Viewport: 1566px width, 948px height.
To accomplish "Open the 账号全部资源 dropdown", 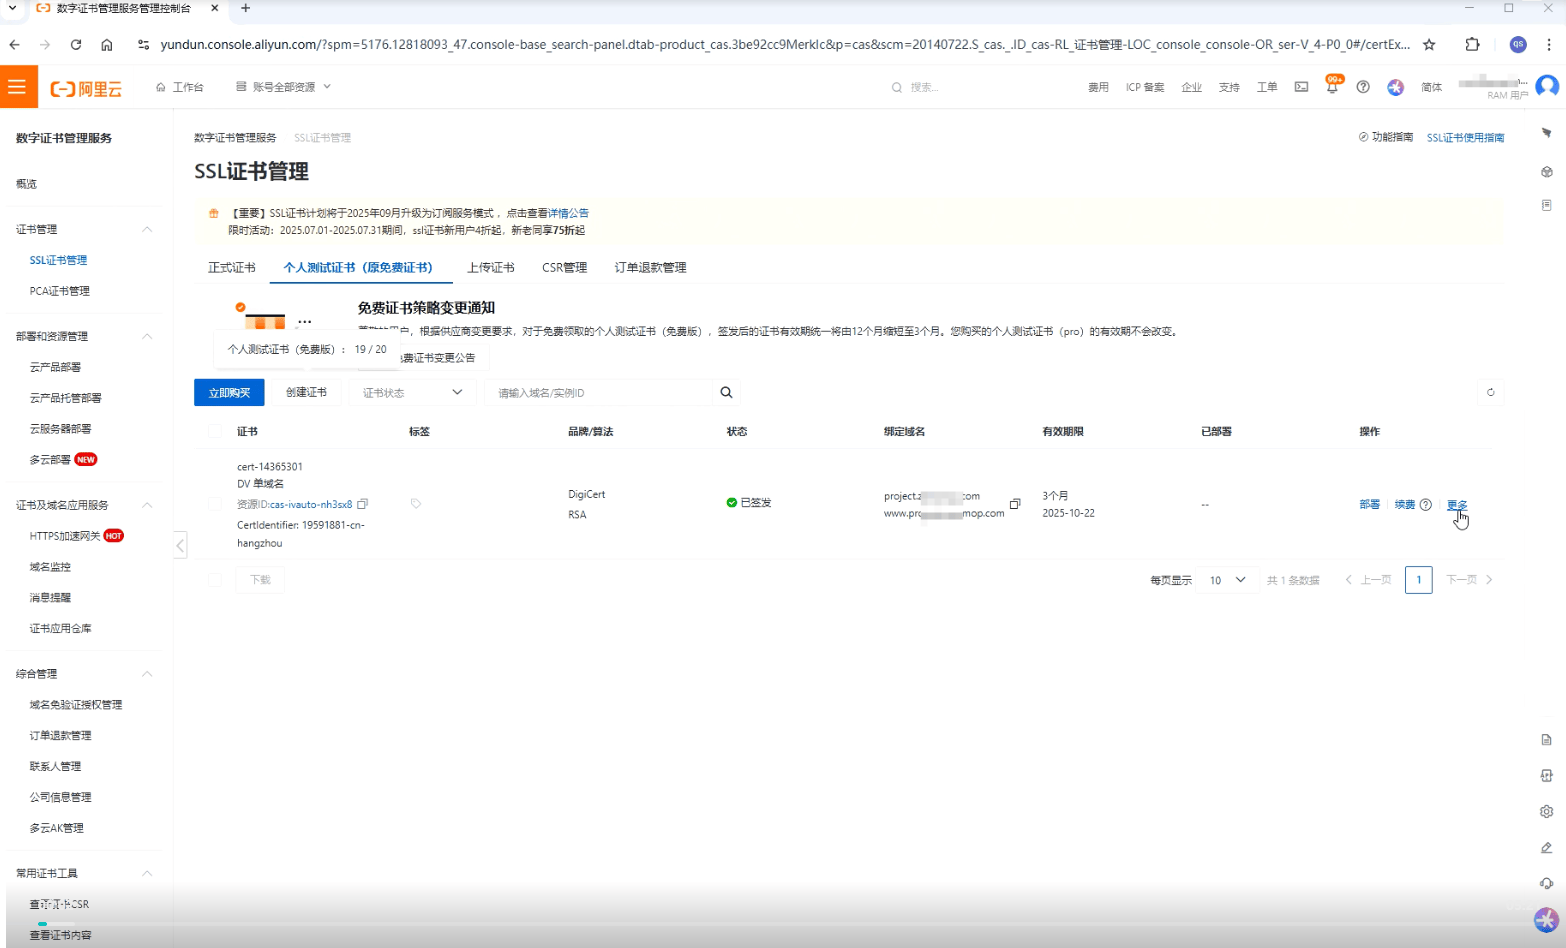I will coord(283,87).
